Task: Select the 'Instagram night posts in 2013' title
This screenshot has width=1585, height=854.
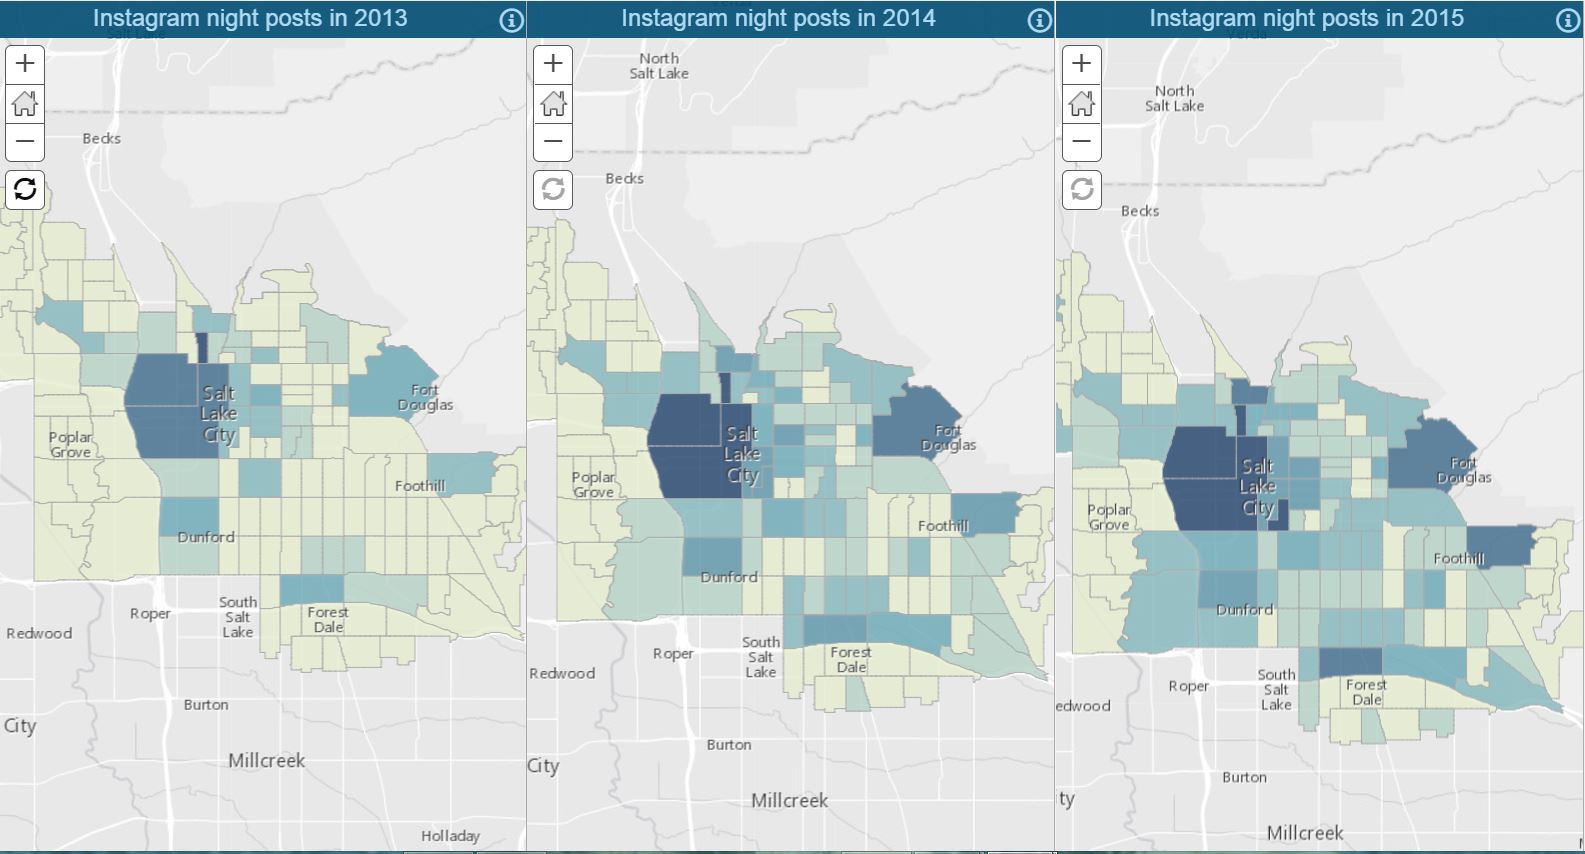Action: (x=250, y=18)
